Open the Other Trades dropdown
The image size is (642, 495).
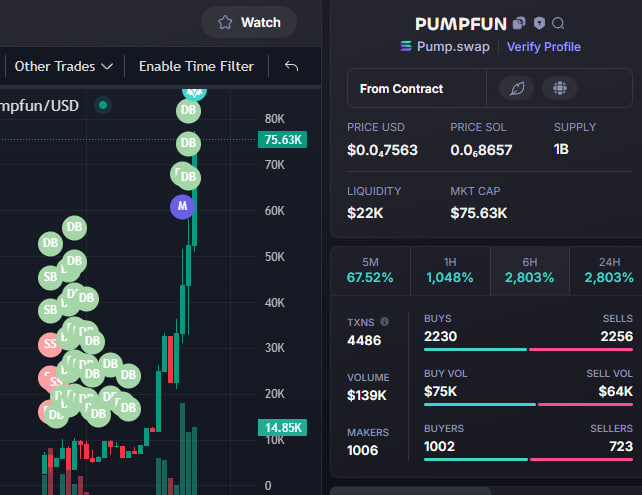(63, 66)
